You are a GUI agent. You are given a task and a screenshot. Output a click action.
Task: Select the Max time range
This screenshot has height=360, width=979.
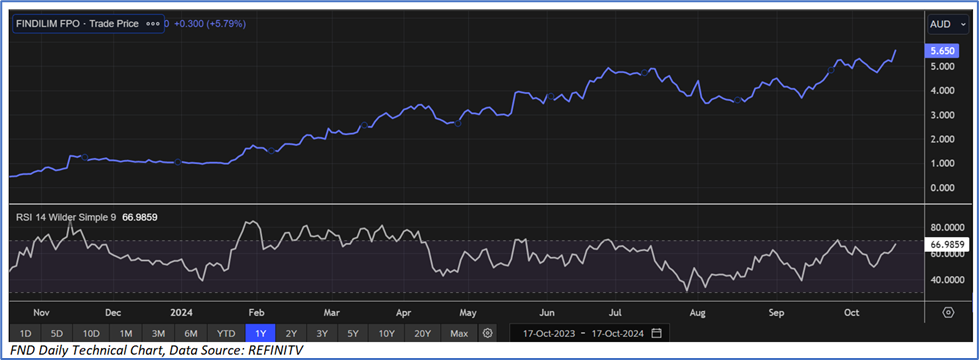click(460, 333)
